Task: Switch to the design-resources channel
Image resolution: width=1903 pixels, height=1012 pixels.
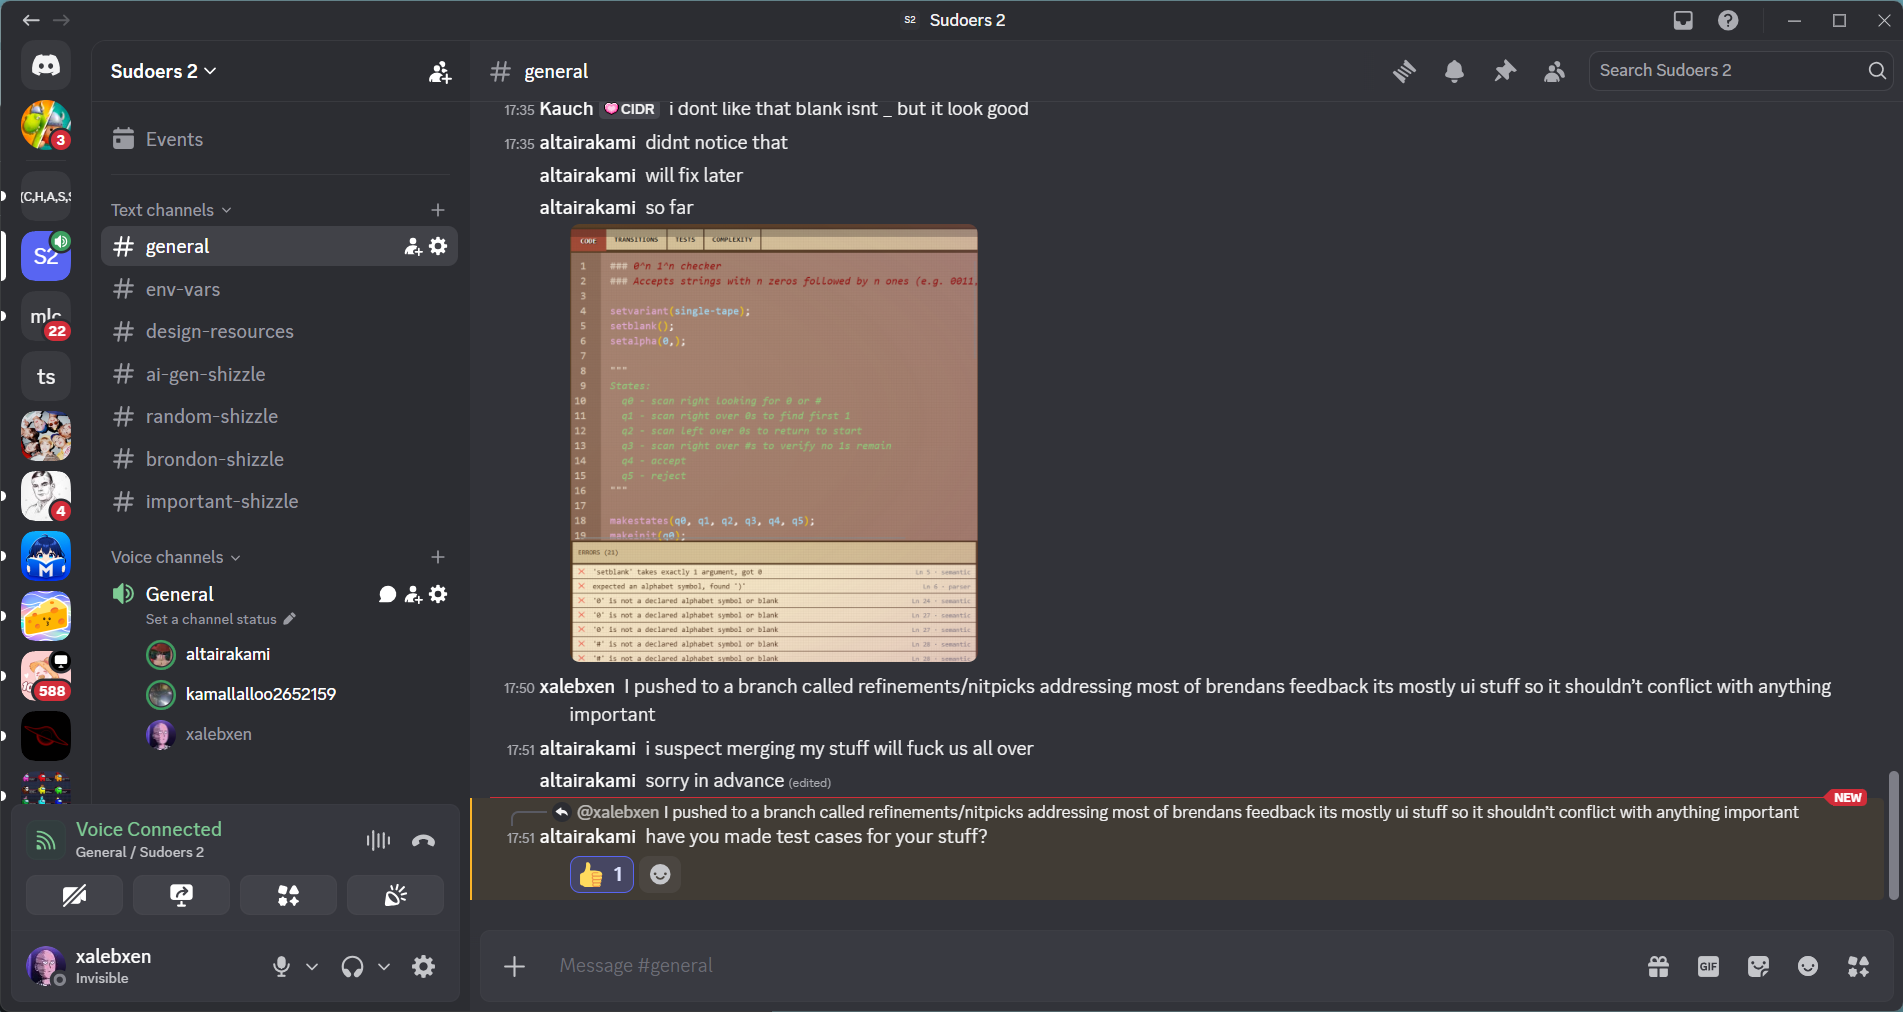Action: [279, 331]
